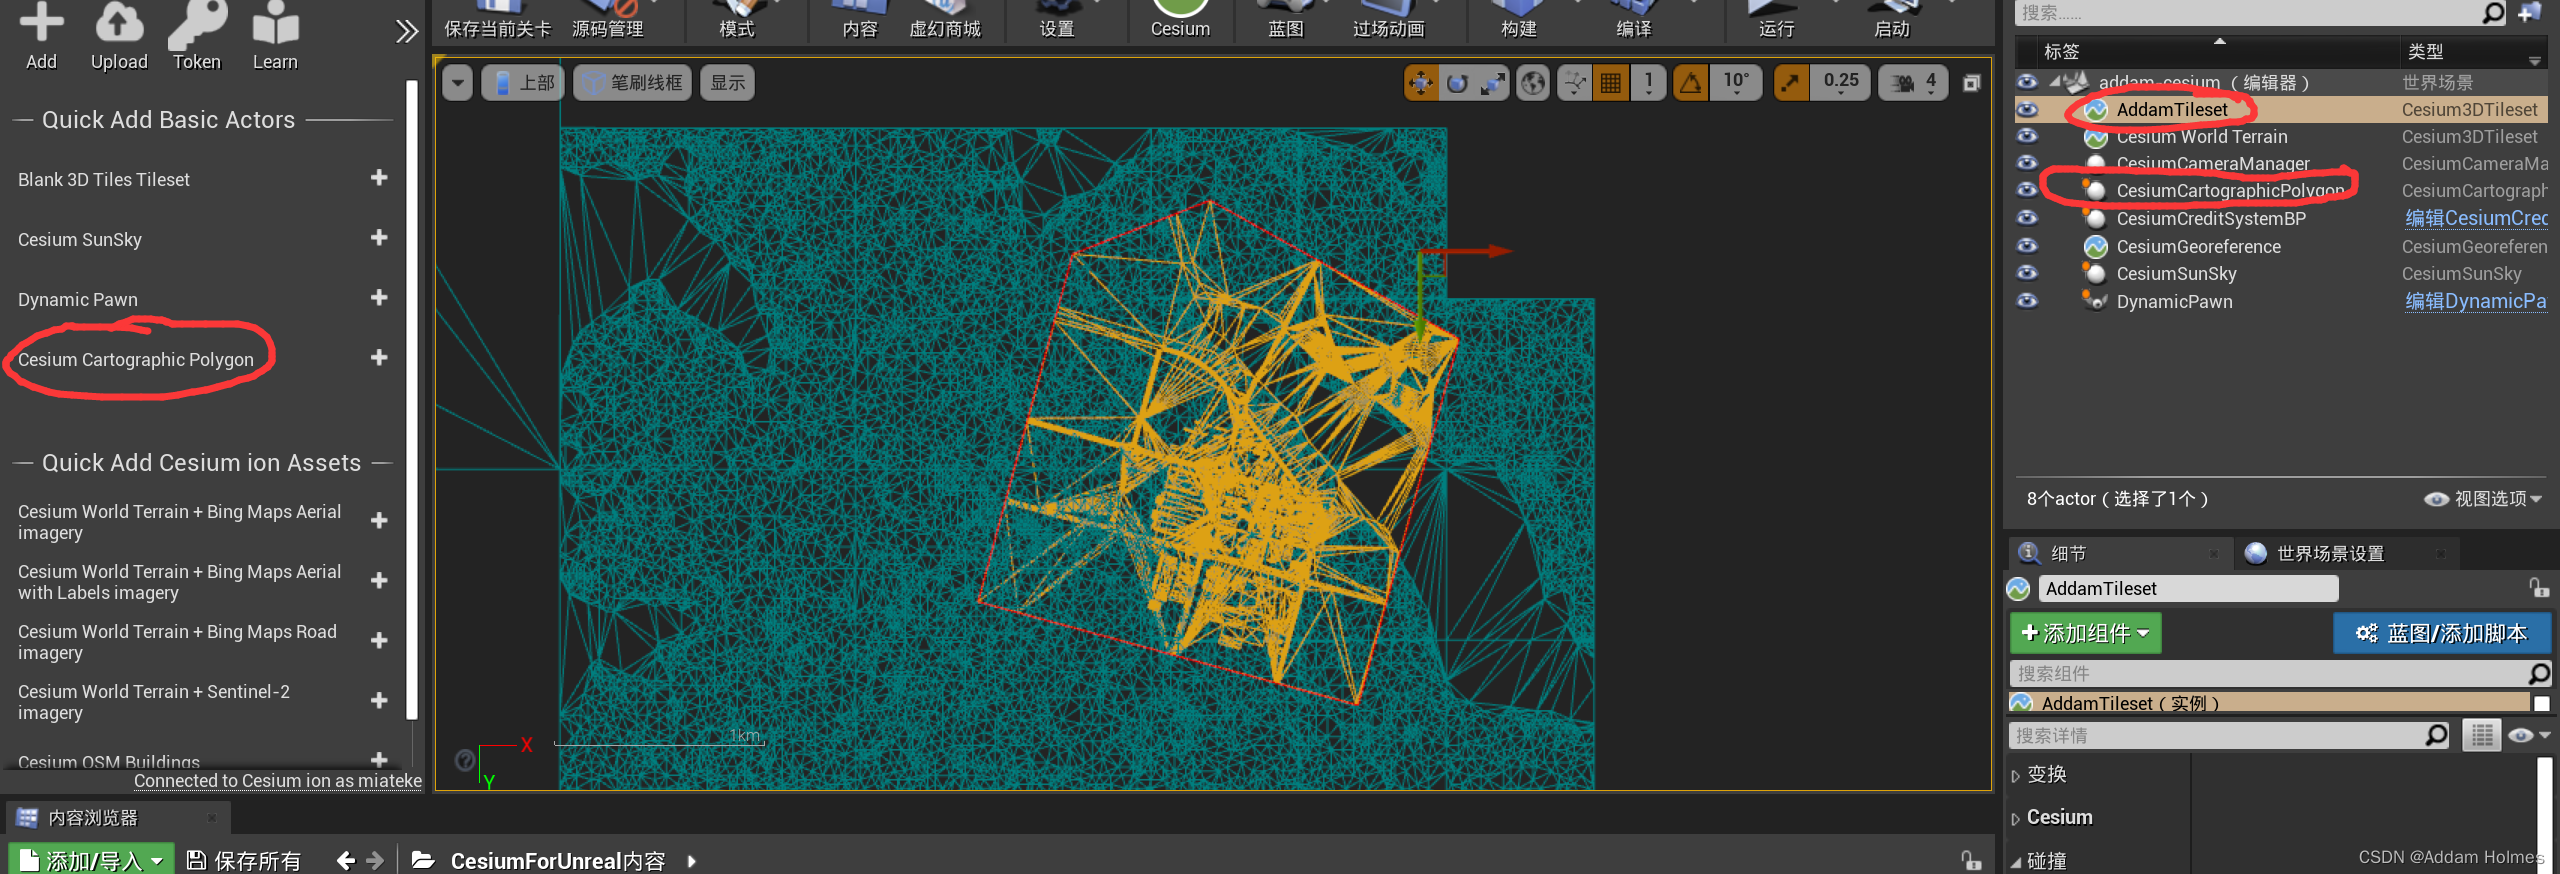Open the details view options eye dropdown
Image resolution: width=2560 pixels, height=874 pixels.
(x=2530, y=736)
